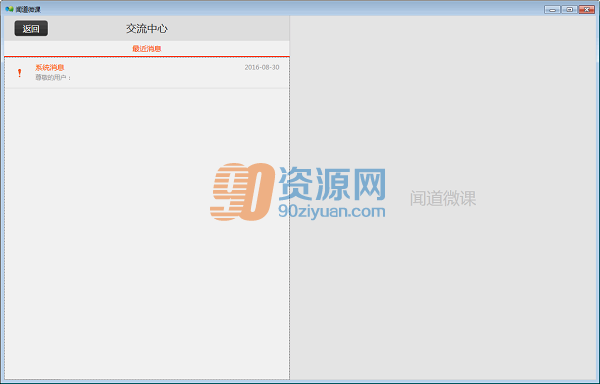This screenshot has width=600, height=384.
Task: Click the 尊敬的用户 message preview text
Action: click(53, 78)
